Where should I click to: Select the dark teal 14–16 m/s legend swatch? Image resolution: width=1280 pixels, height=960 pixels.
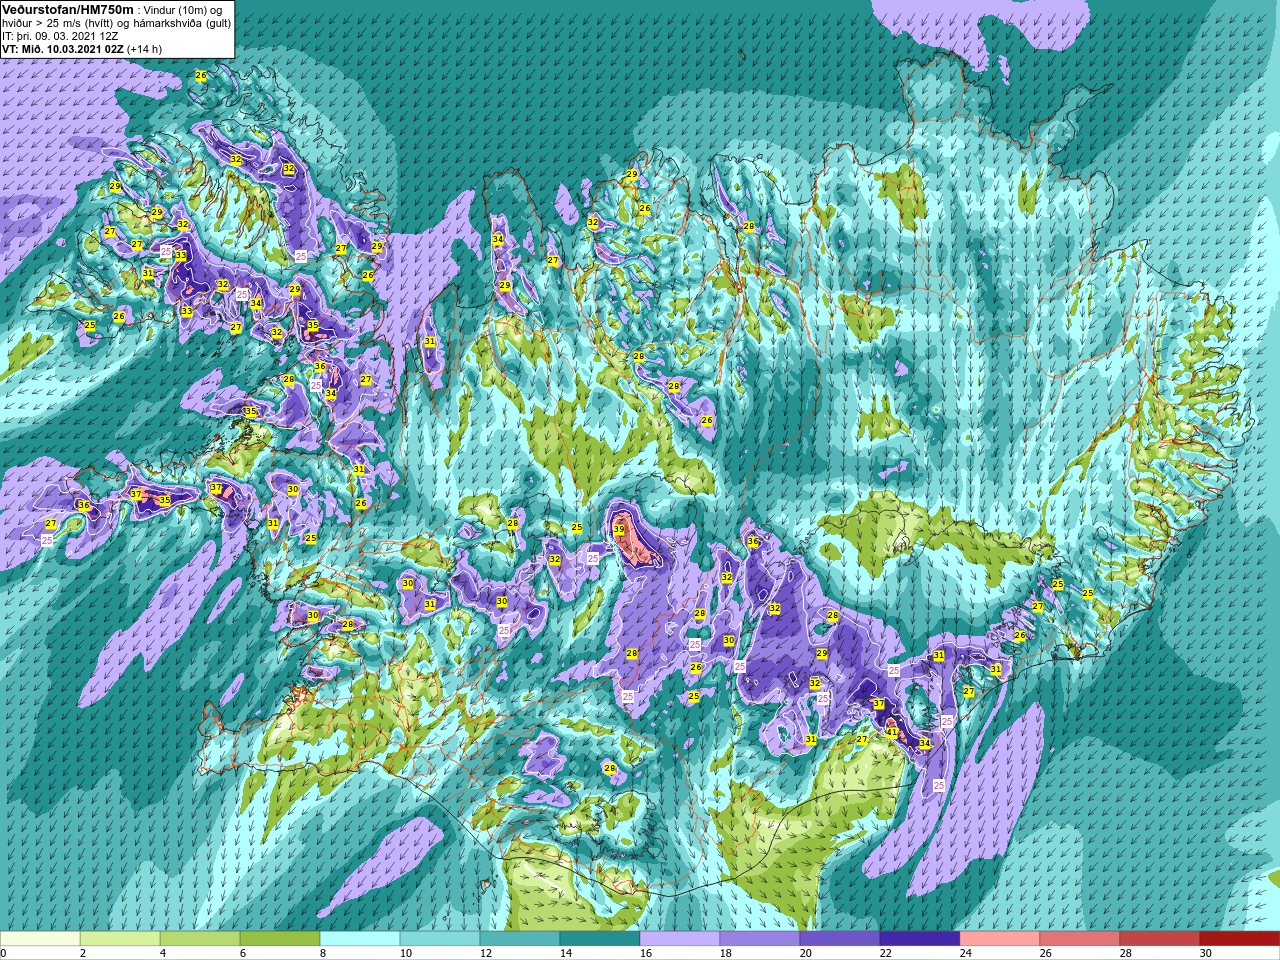tap(600, 939)
